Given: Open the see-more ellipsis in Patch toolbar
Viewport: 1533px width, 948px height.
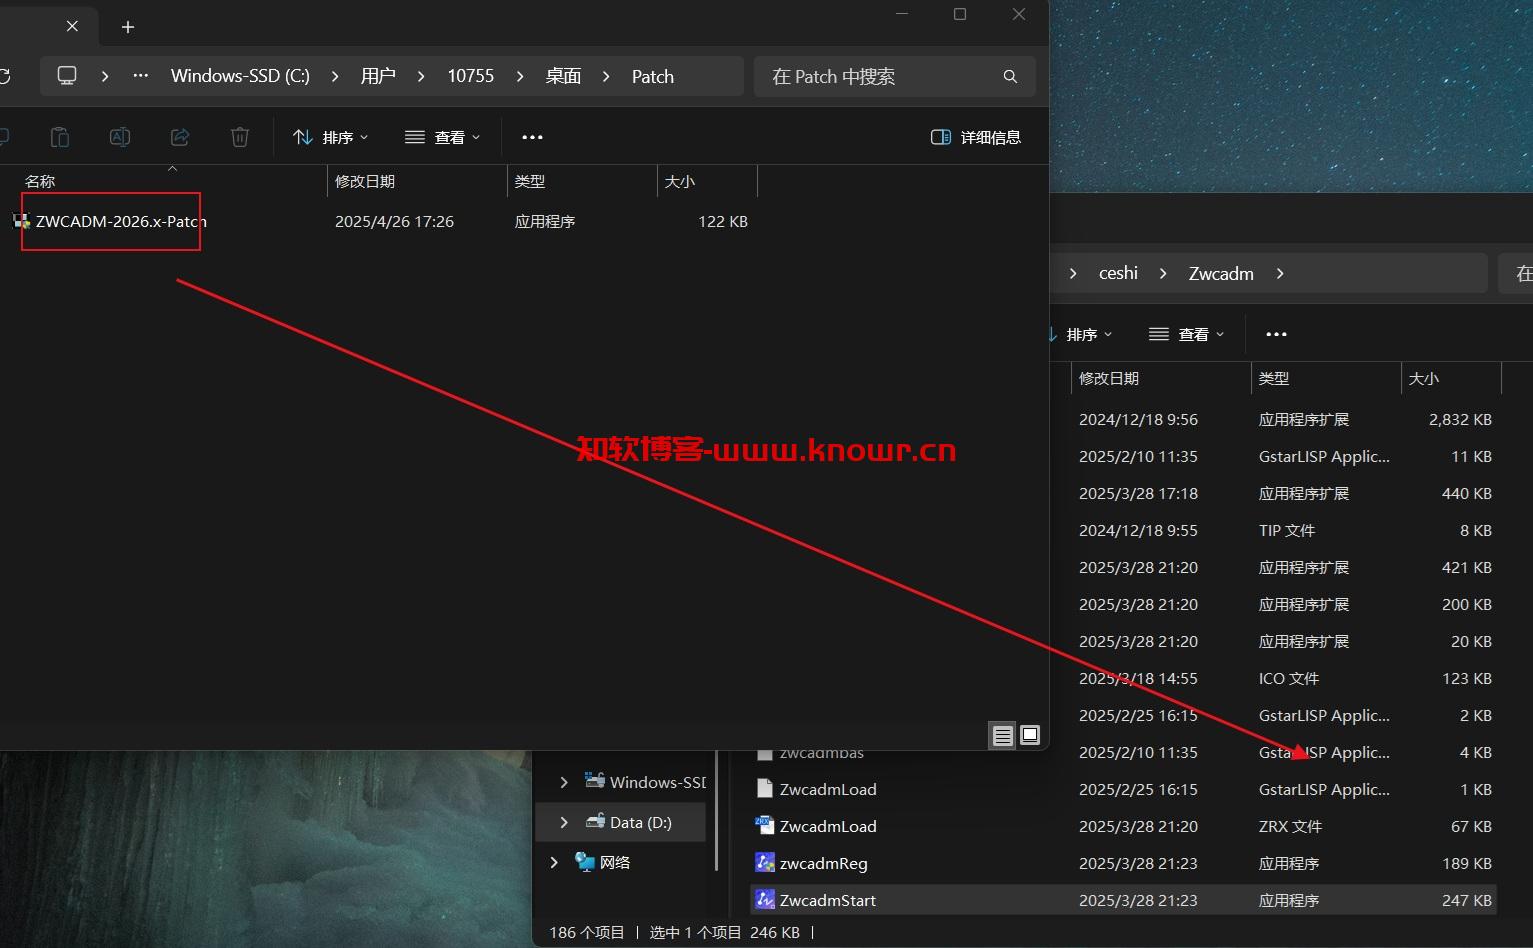Looking at the screenshot, I should pyautogui.click(x=532, y=137).
